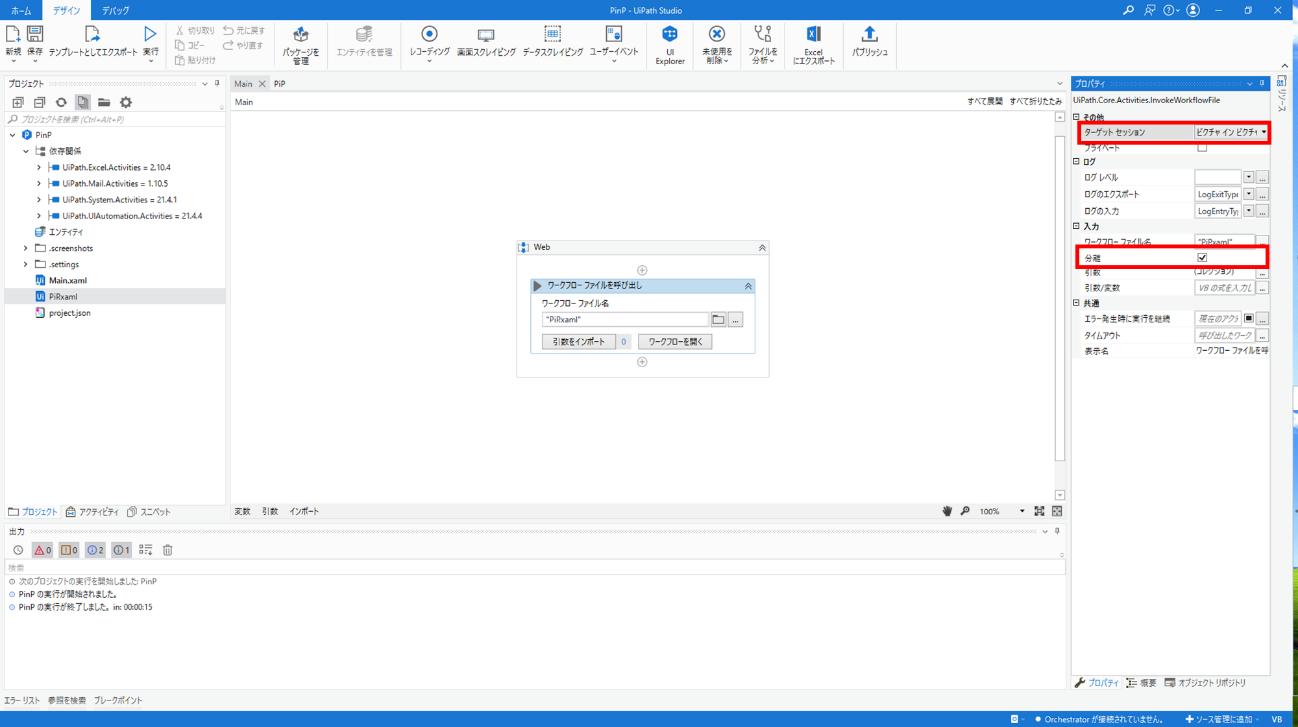
Task: Toggle the 分離 (Isolated) checkbox
Action: click(x=1202, y=258)
